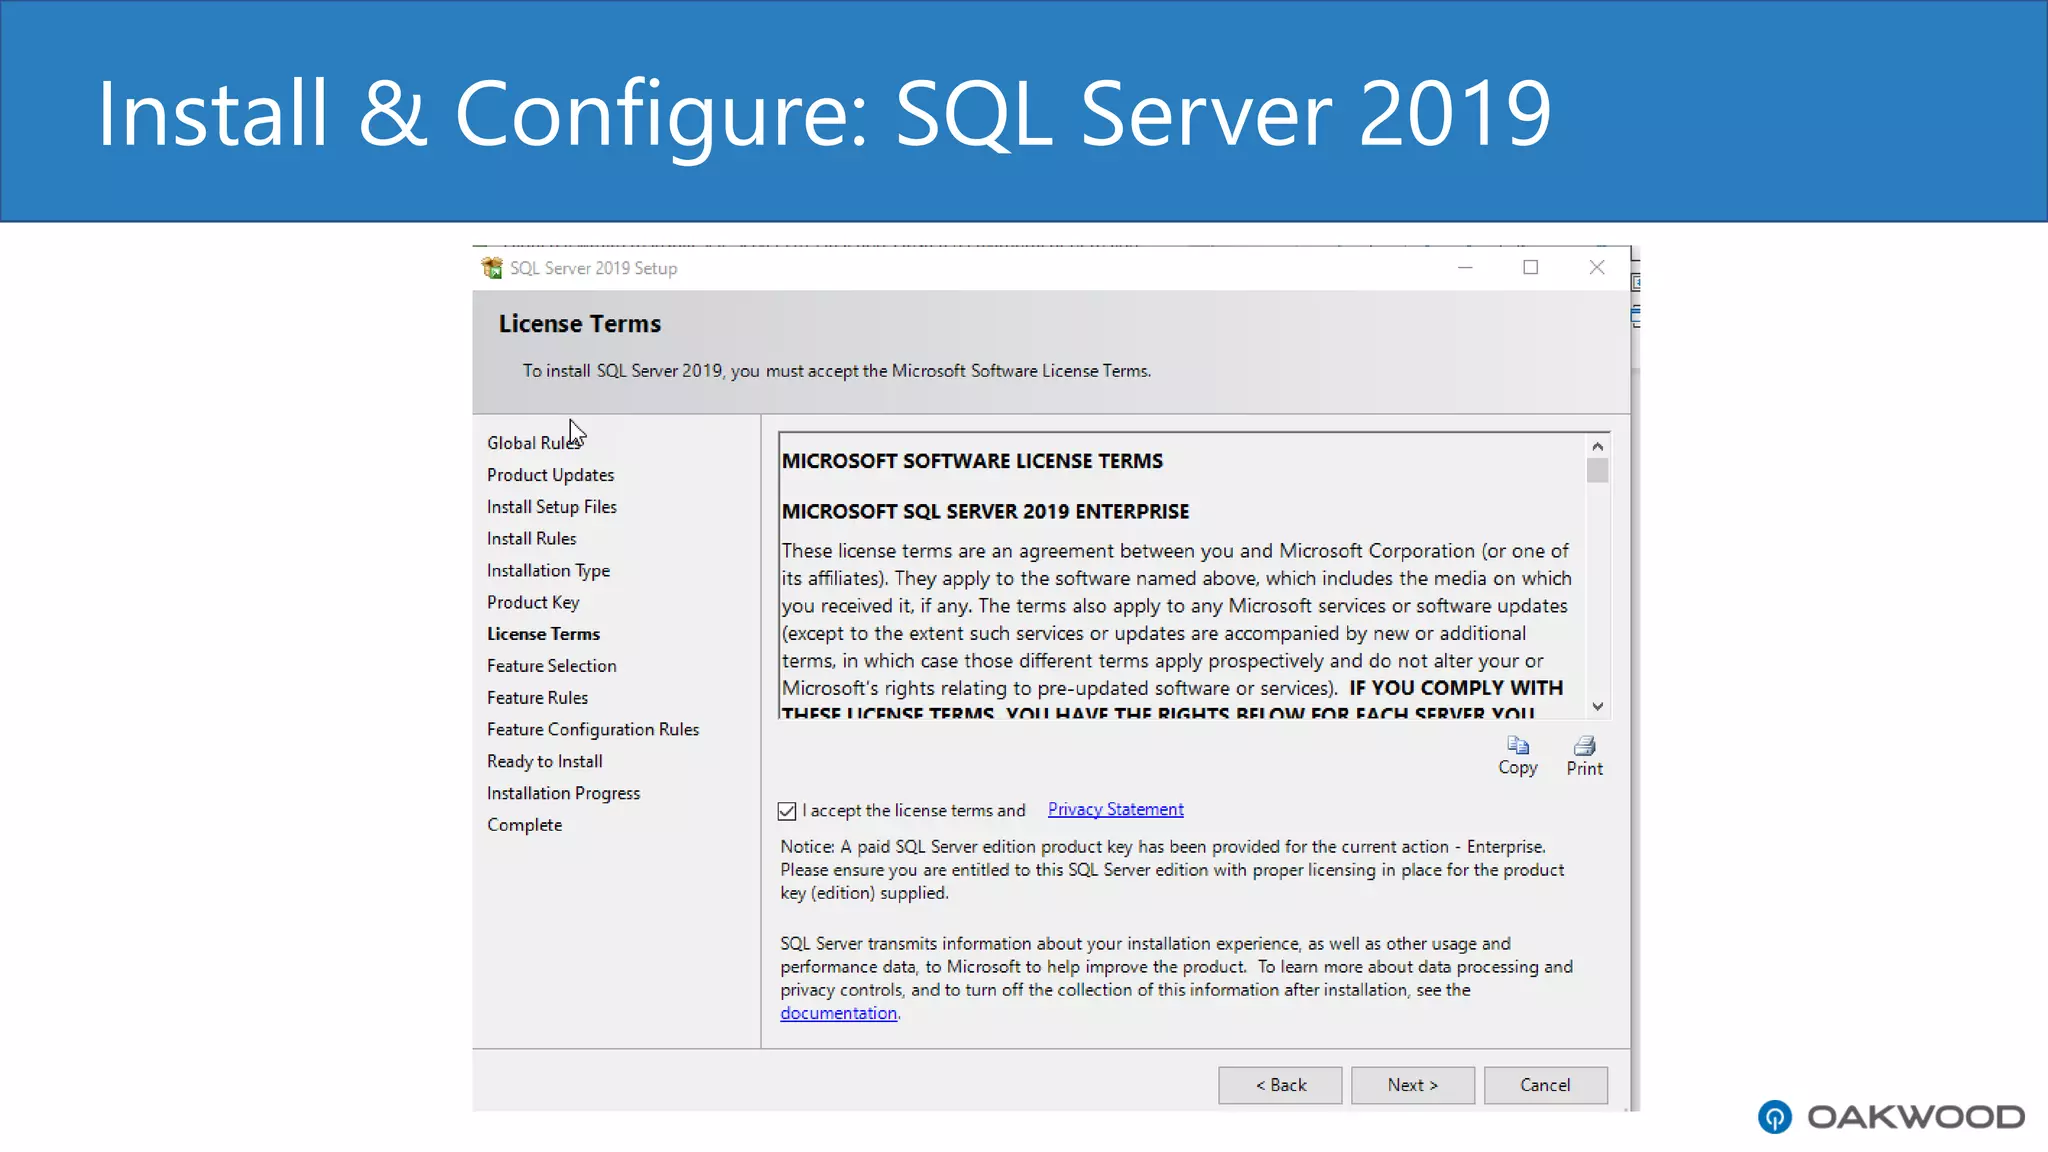
Task: Close the SQL Server 2019 Setup window
Action: pyautogui.click(x=1596, y=267)
